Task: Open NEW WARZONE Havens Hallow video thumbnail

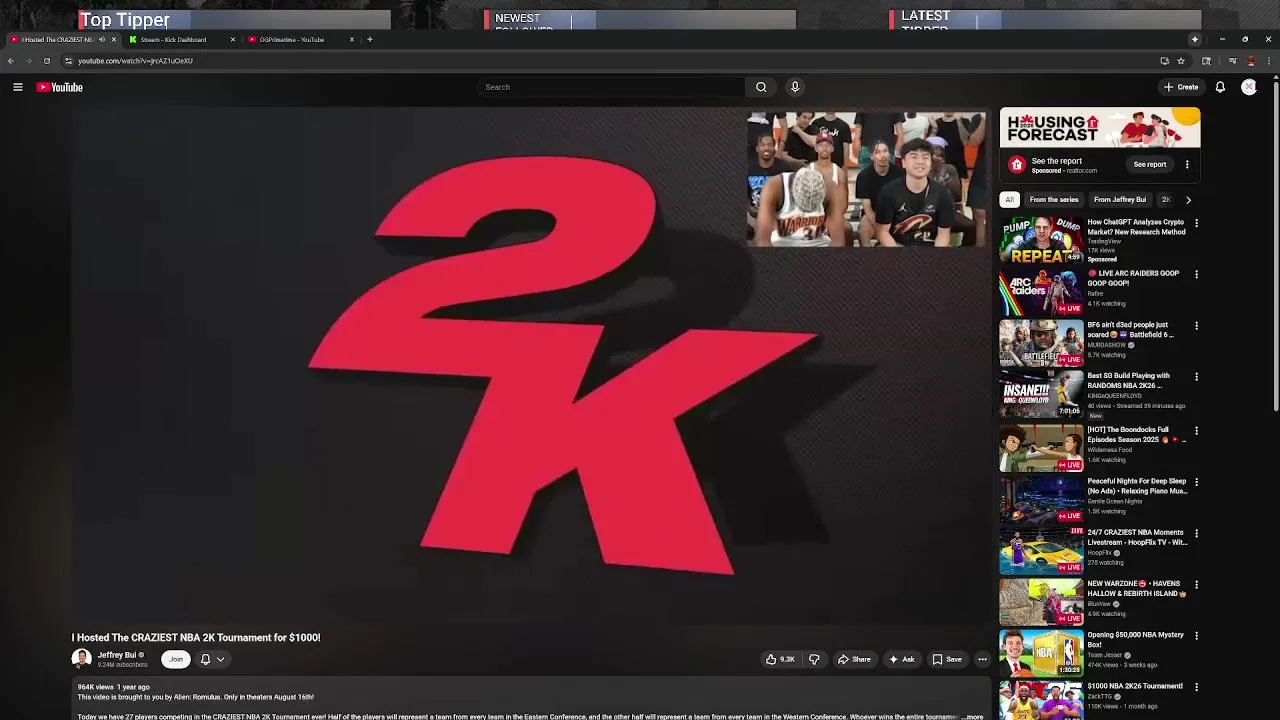Action: (x=1041, y=601)
